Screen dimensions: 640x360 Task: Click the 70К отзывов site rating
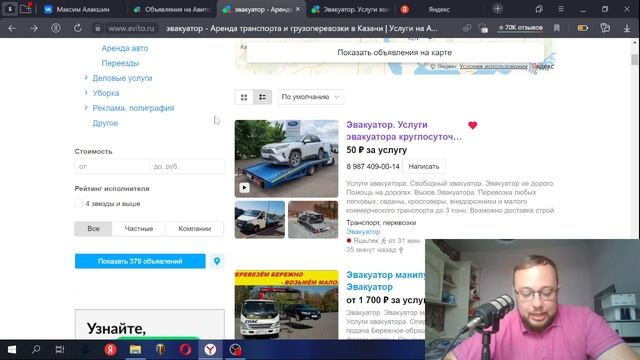pos(520,28)
